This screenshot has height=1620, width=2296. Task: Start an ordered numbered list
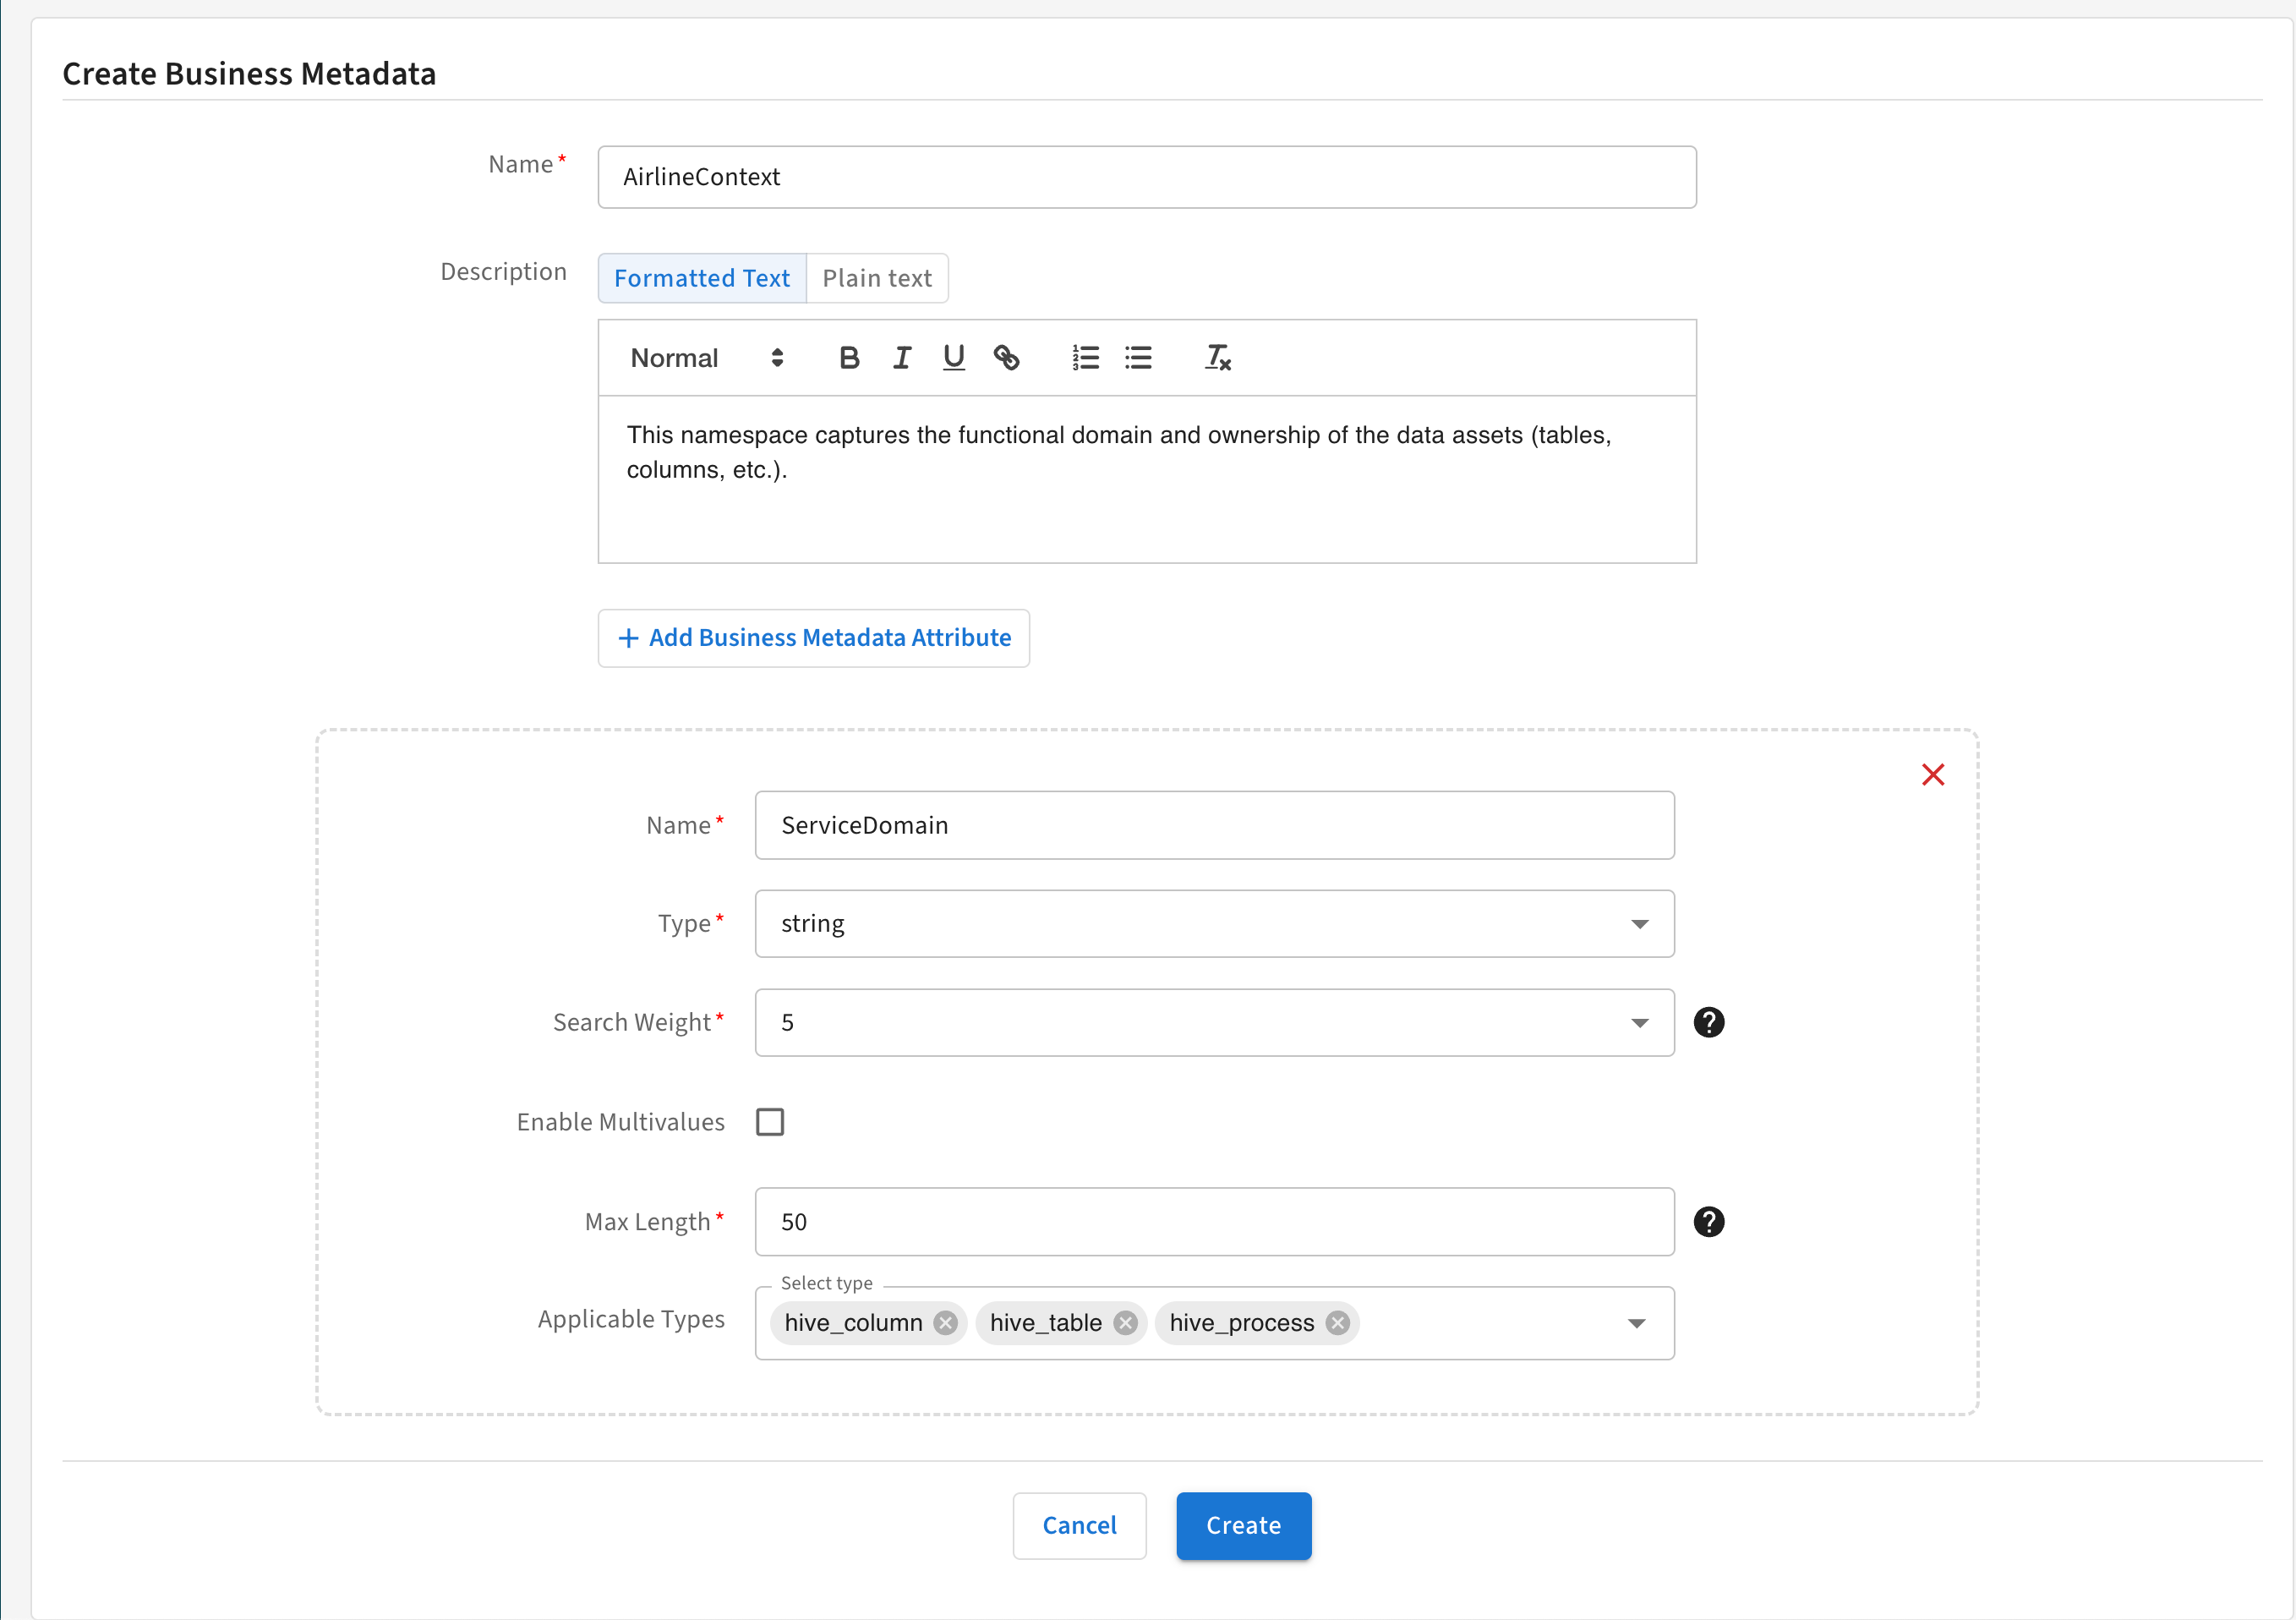(x=1085, y=358)
